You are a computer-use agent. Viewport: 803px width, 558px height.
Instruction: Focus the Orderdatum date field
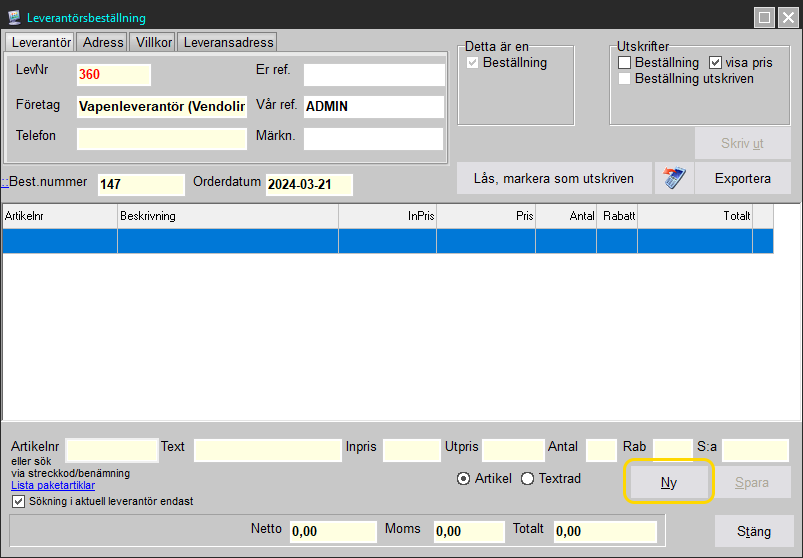(x=309, y=185)
